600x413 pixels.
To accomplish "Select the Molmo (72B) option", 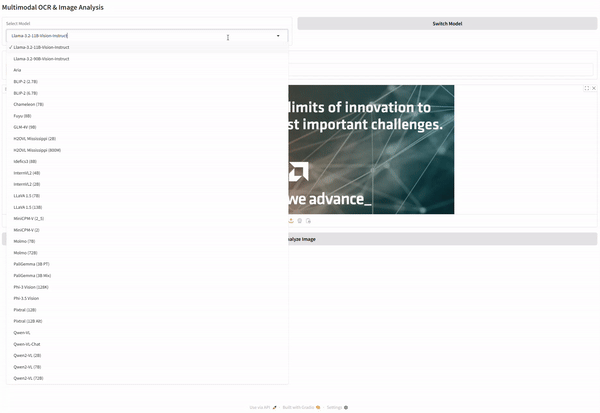I will point(26,253).
